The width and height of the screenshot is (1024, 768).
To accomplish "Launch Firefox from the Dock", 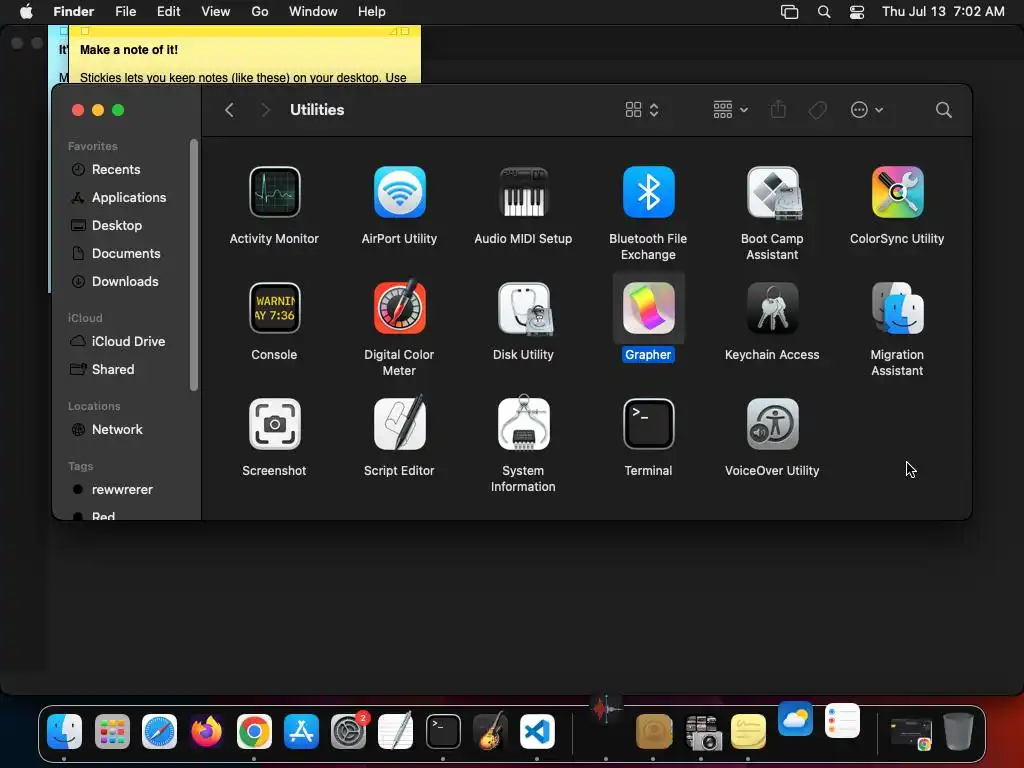I will click(x=206, y=731).
